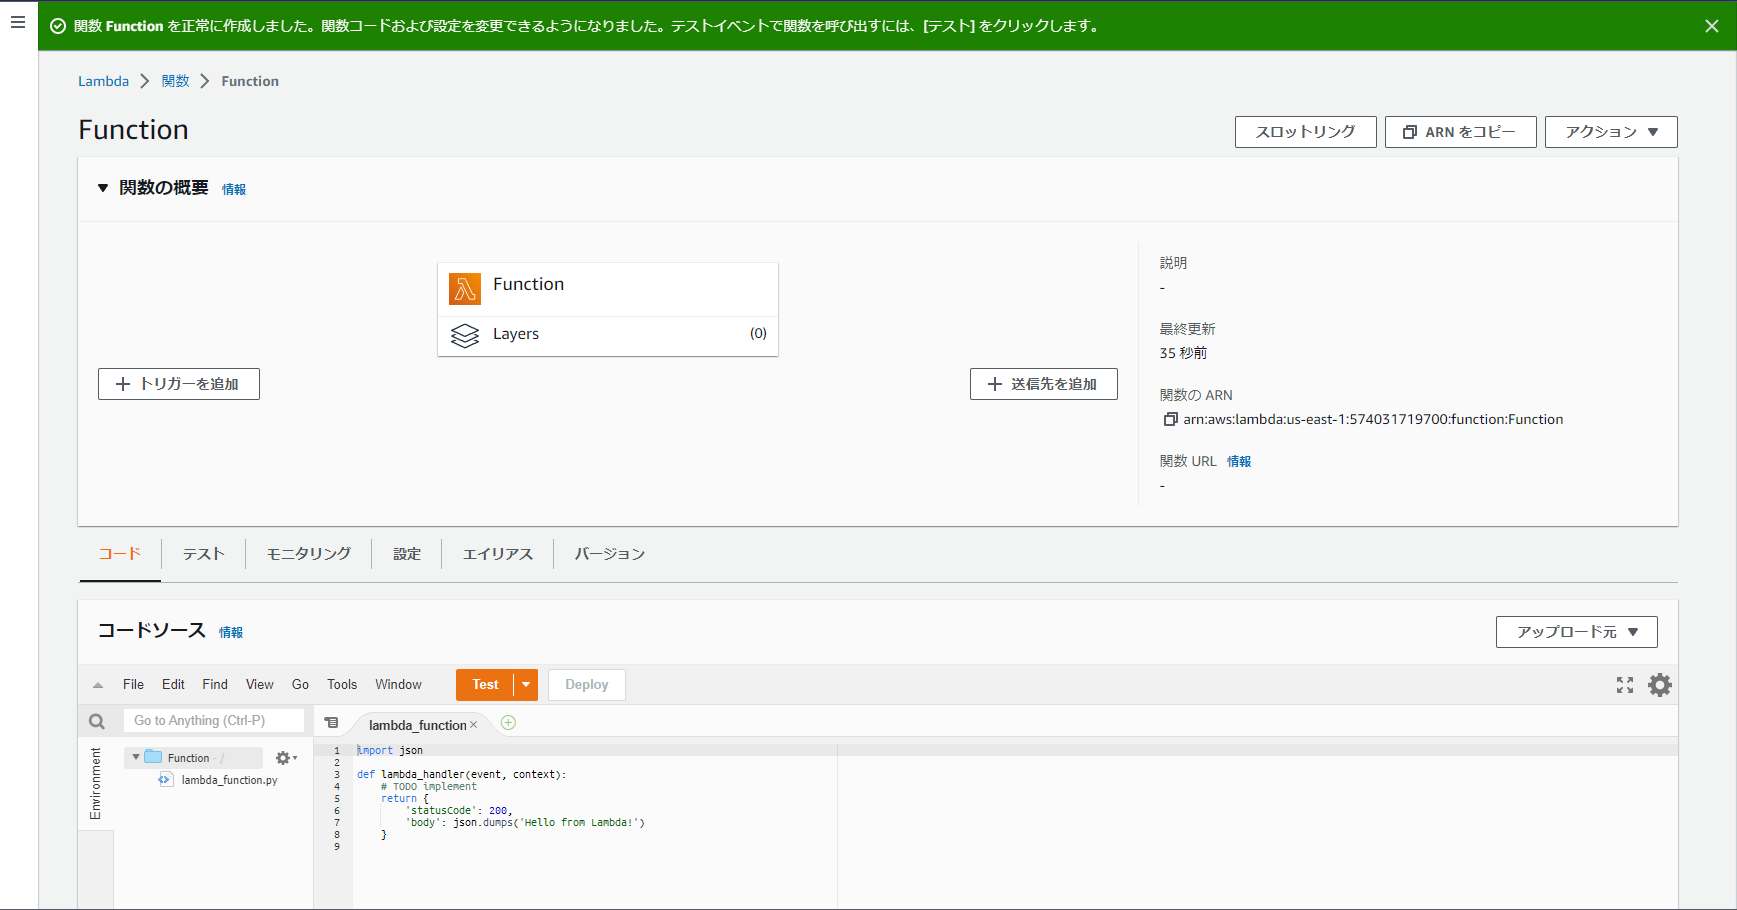This screenshot has height=910, width=1737.
Task: Dismiss the green success banner
Action: coord(1712,26)
